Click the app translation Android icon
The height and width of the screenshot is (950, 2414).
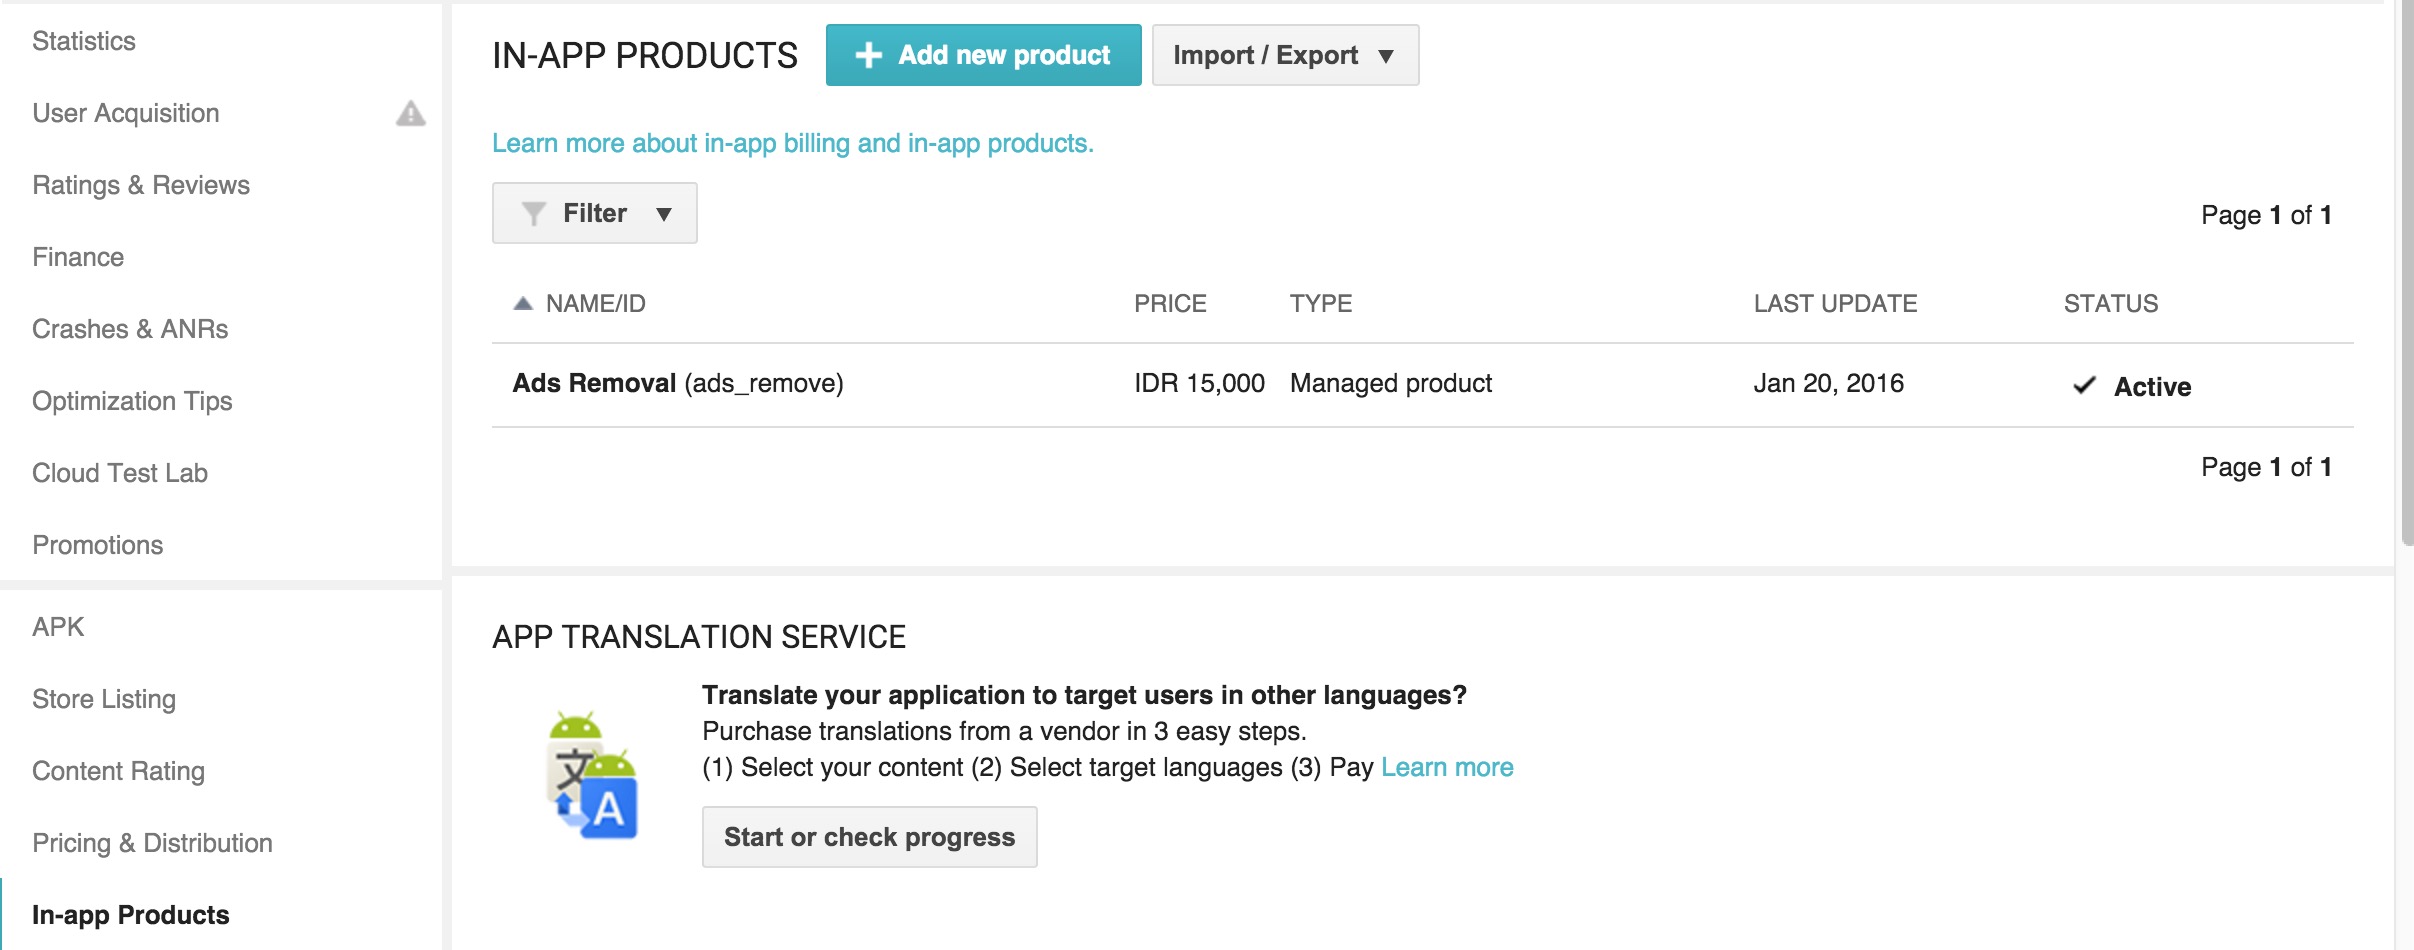point(593,775)
